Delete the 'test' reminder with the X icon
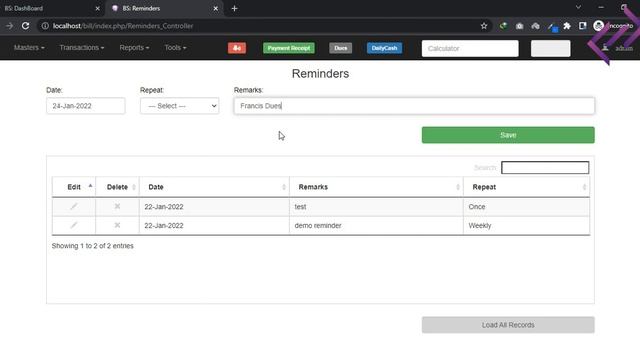This screenshot has width=640, height=360. pos(117,207)
